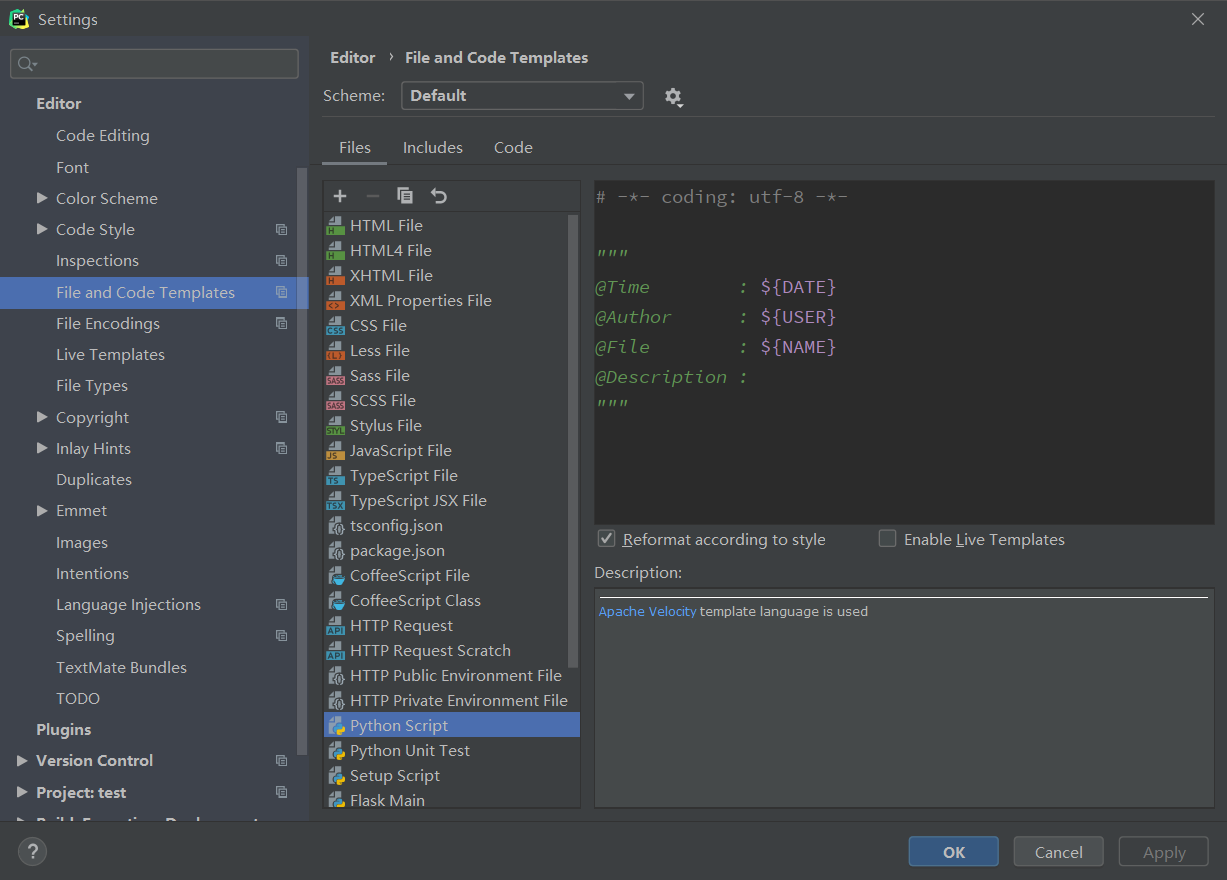Select the HTML File template icon

click(x=335, y=226)
